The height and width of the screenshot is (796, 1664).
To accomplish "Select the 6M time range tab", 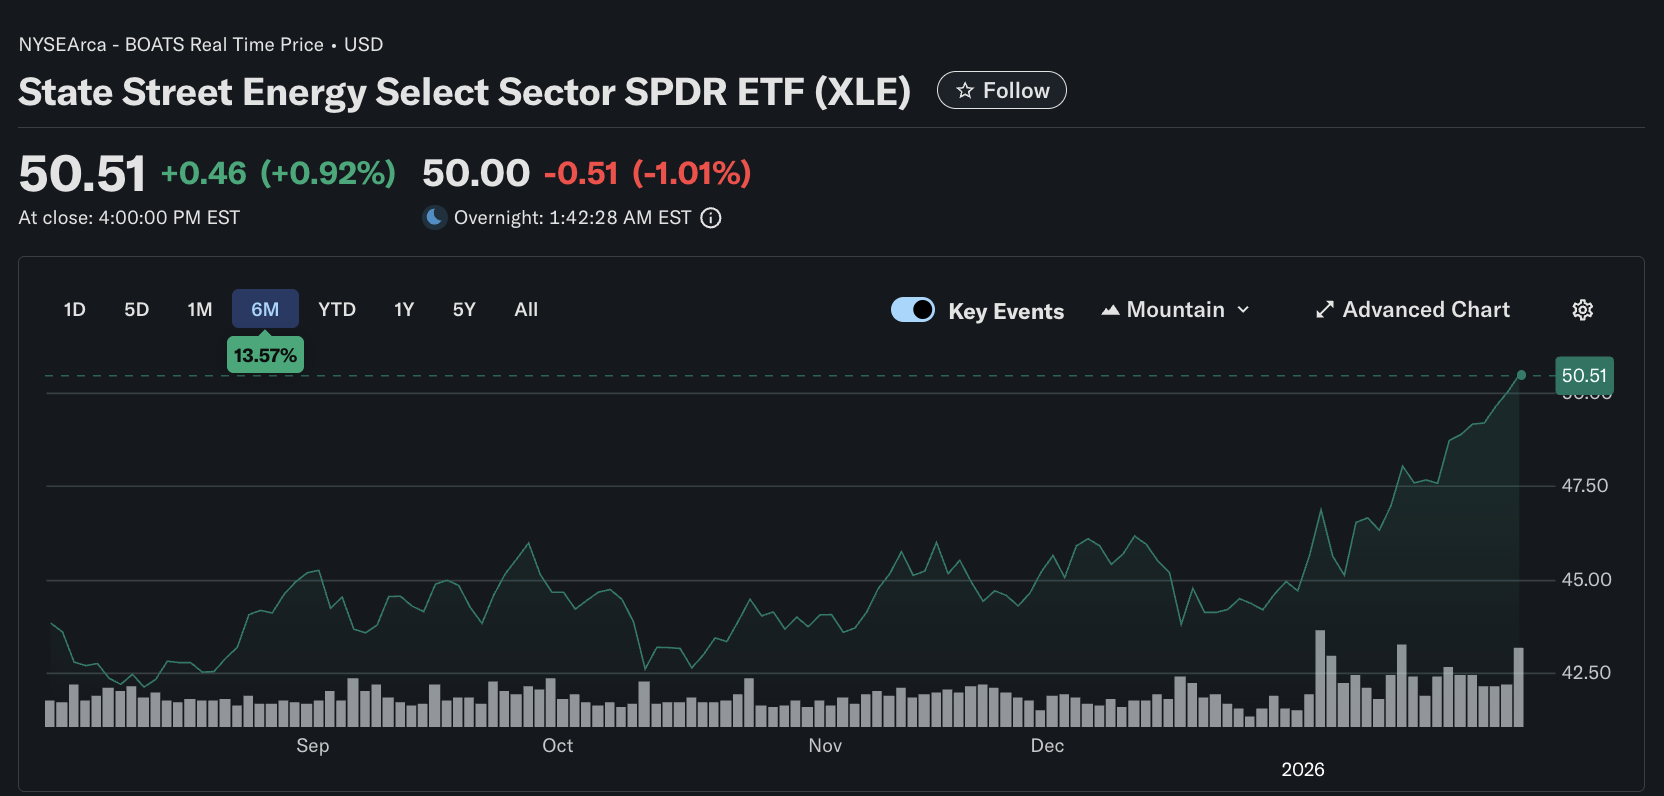I will (x=265, y=309).
